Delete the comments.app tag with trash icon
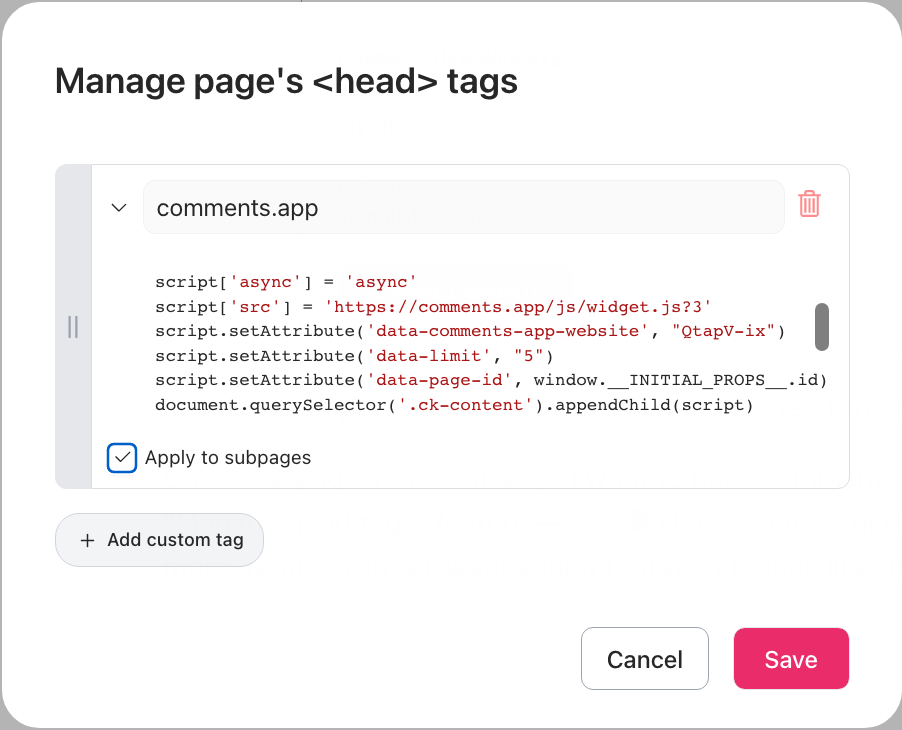The width and height of the screenshot is (902, 730). (x=809, y=204)
